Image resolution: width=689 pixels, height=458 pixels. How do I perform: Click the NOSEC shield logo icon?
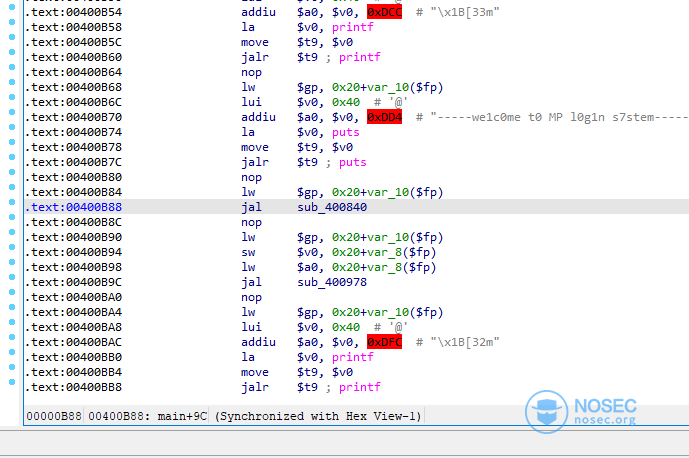click(x=548, y=412)
